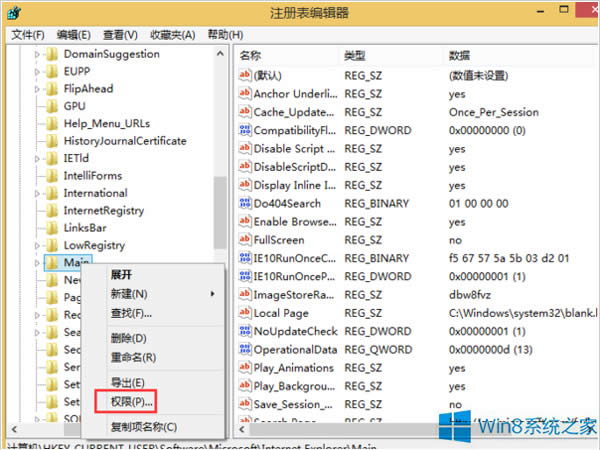This screenshot has width=600, height=450.
Task: Click the LinksBar folder icon
Action: [x=52, y=228]
